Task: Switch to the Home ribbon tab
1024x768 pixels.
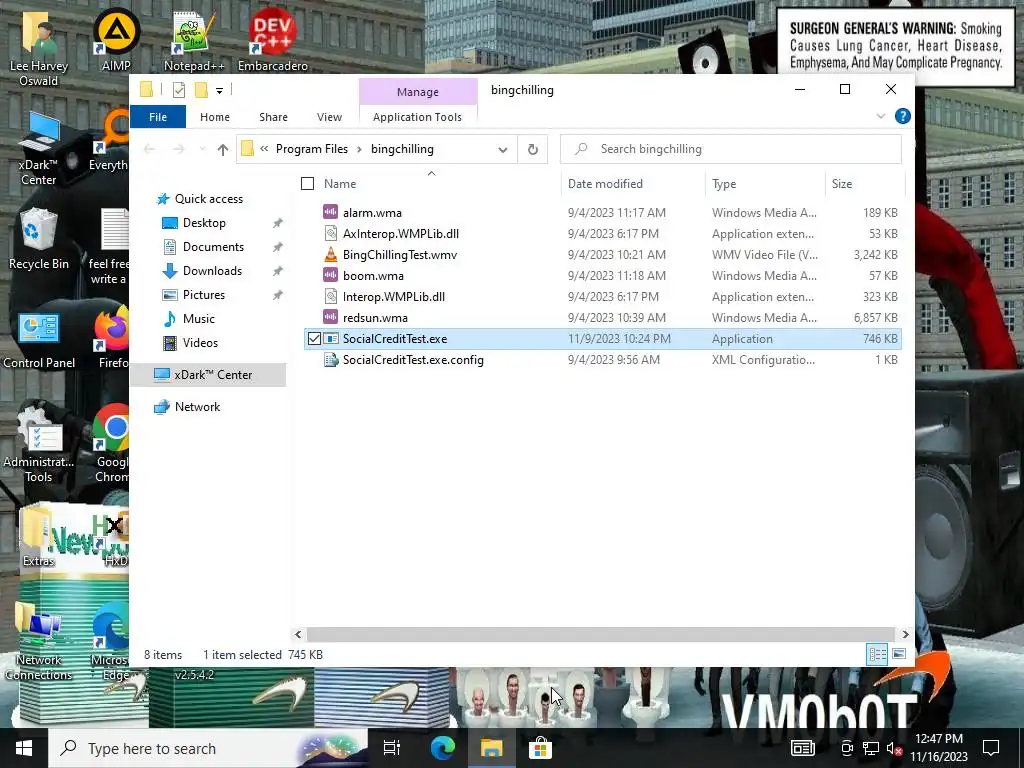Action: point(215,117)
